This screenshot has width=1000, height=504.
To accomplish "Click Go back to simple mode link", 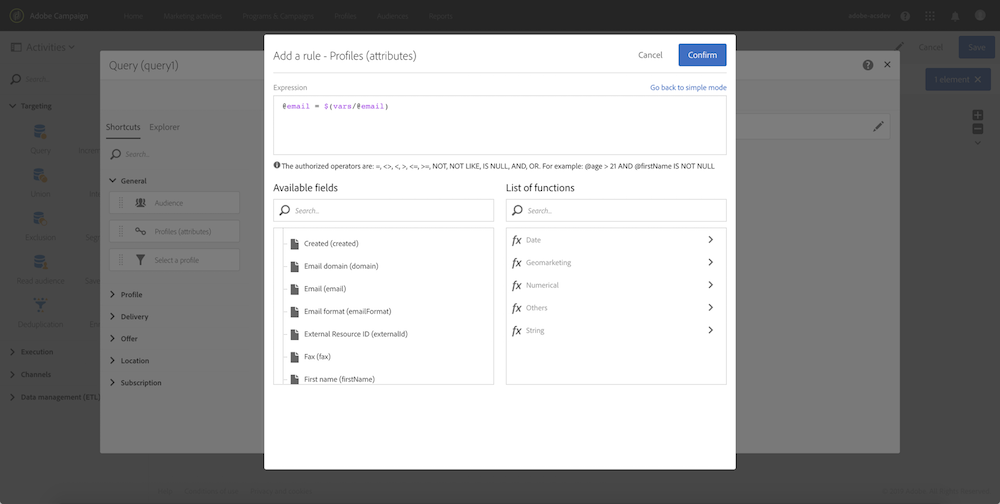I will click(x=688, y=88).
